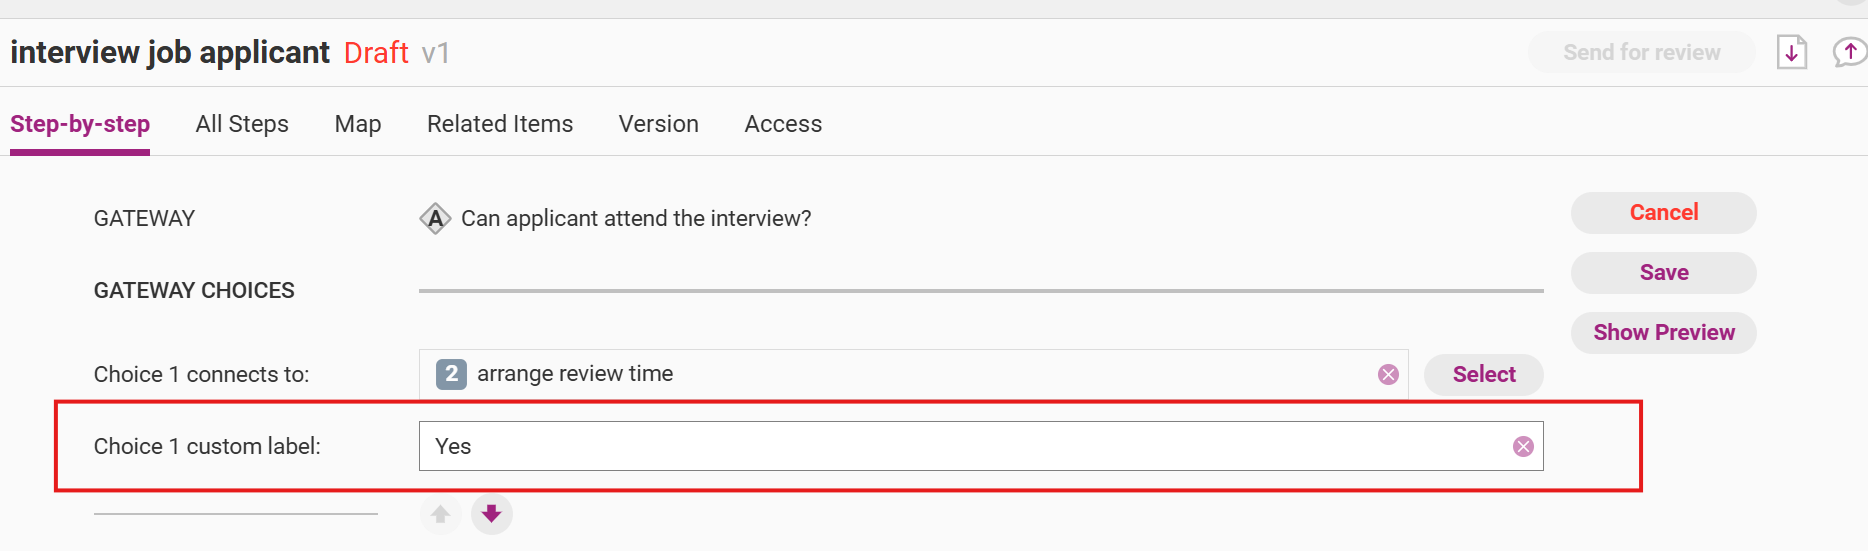Save the gateway changes
Image resolution: width=1868 pixels, height=551 pixels.
tap(1663, 273)
